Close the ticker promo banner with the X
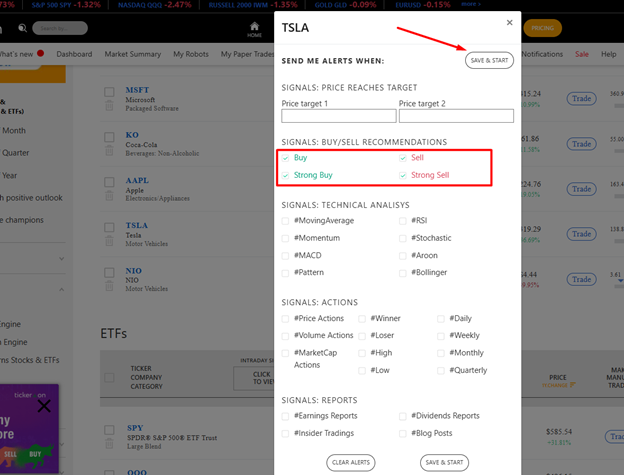Viewport: 624px width, 475px height. tap(44, 406)
